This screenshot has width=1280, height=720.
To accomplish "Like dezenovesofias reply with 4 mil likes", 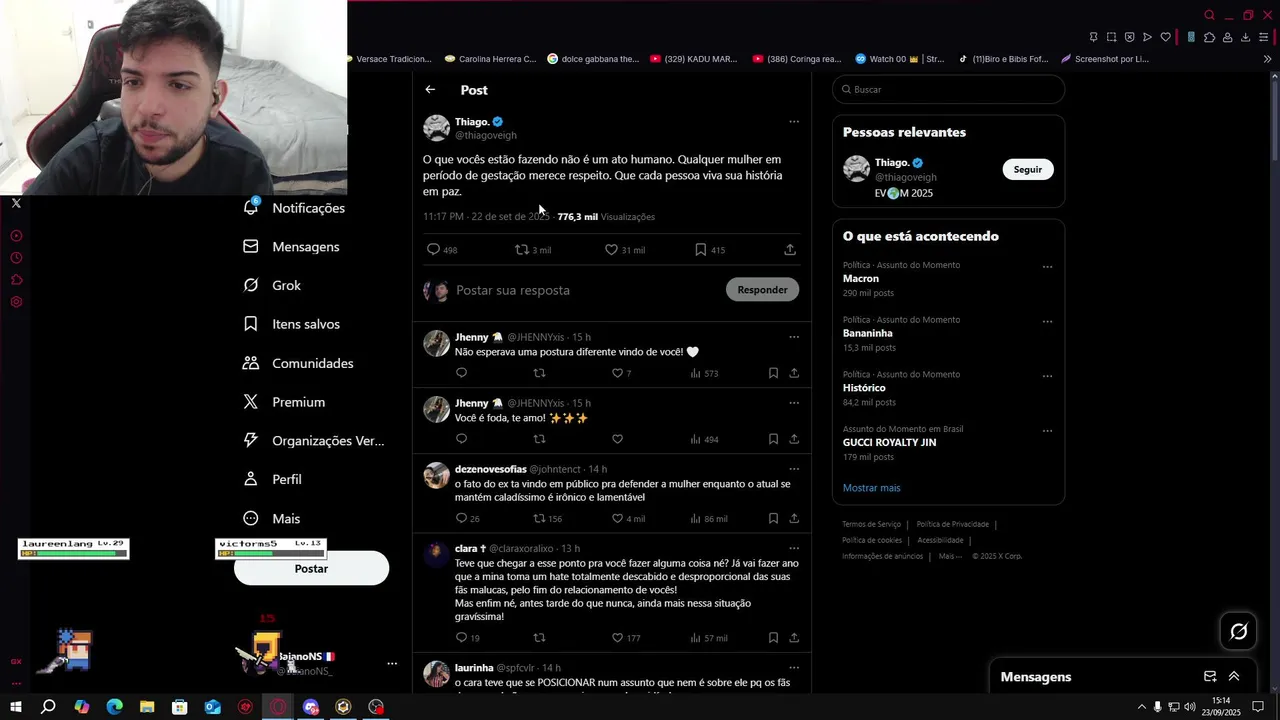I will click(x=617, y=518).
